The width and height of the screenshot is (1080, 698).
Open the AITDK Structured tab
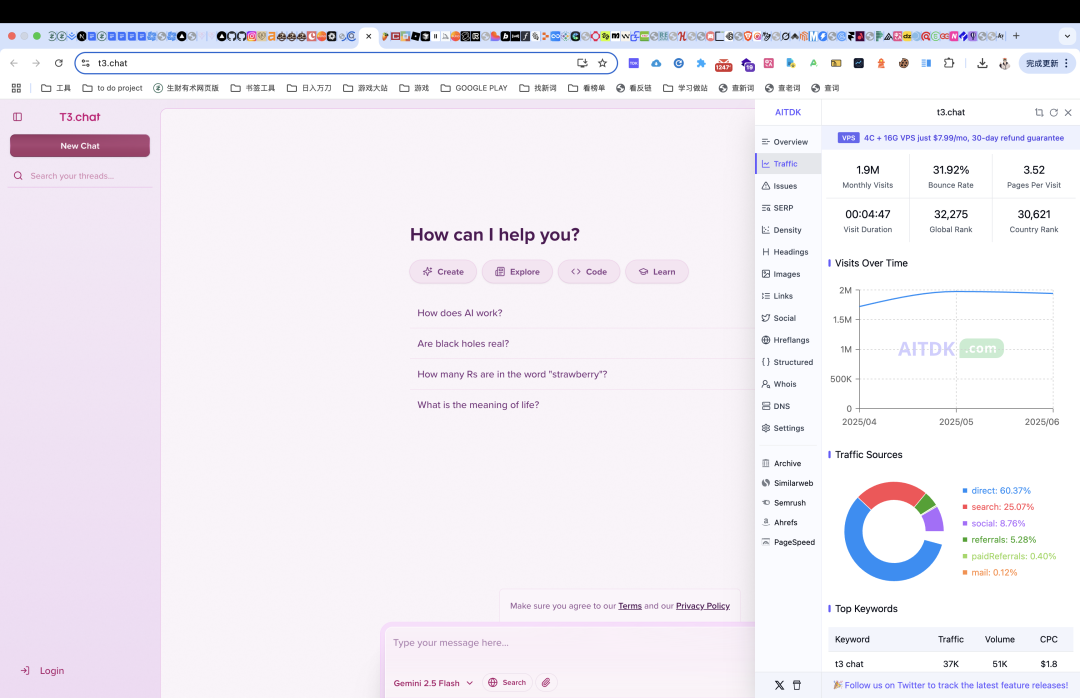tap(788, 362)
